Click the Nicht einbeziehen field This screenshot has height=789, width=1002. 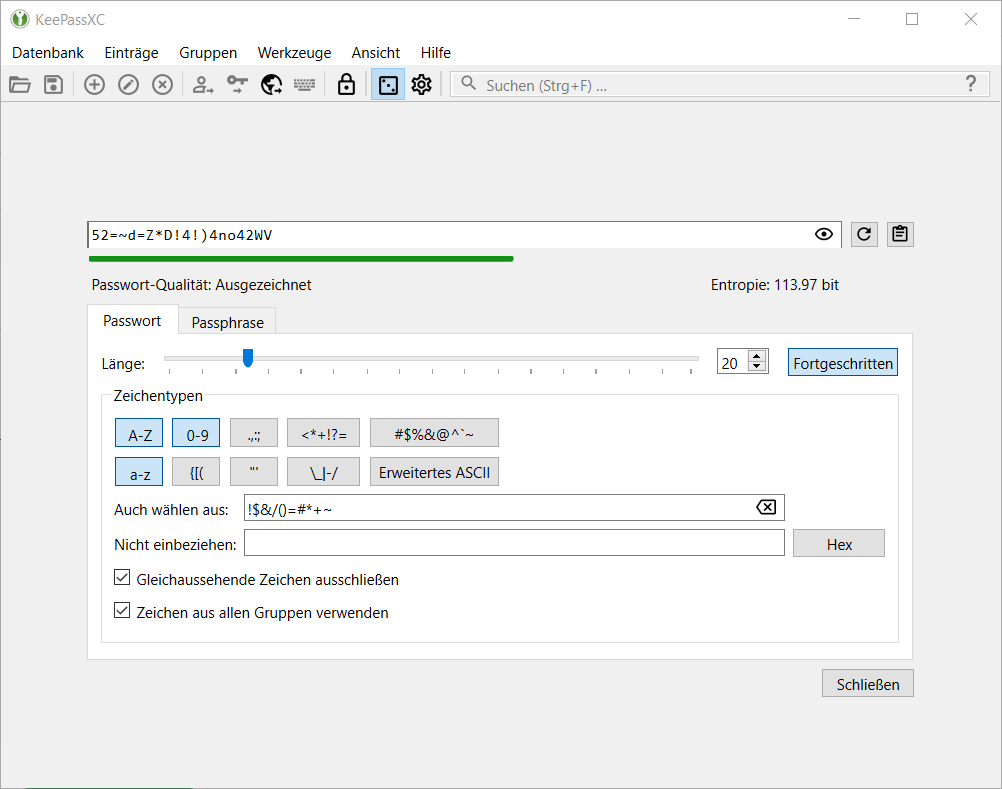tap(514, 543)
